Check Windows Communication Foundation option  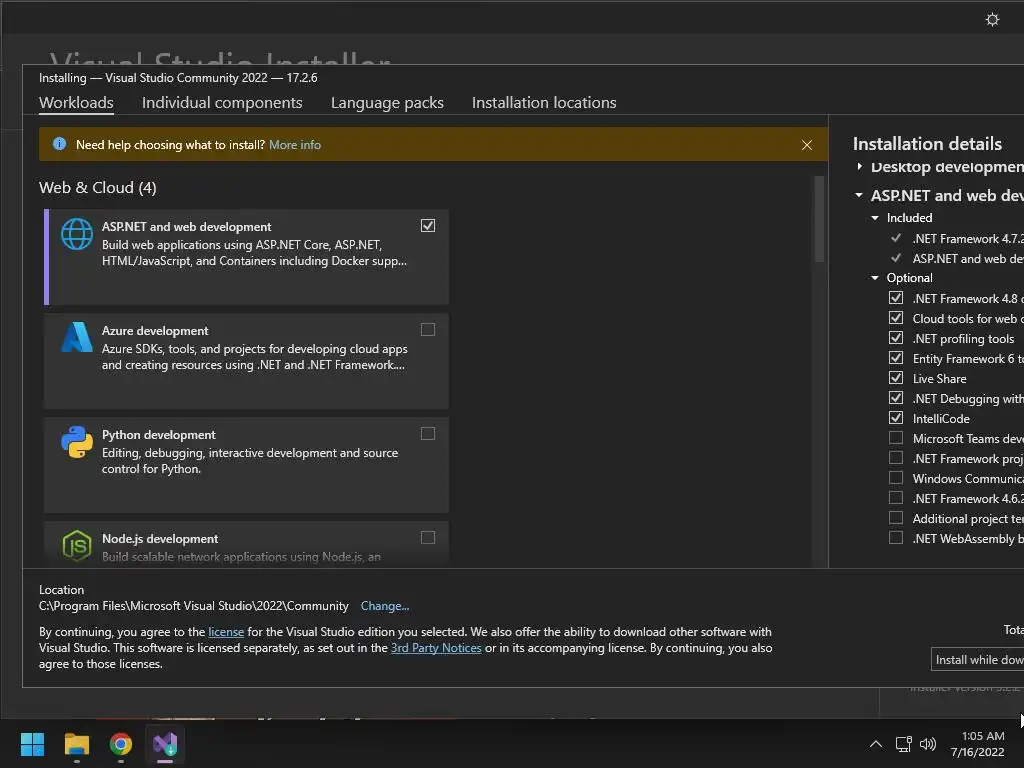click(x=896, y=478)
